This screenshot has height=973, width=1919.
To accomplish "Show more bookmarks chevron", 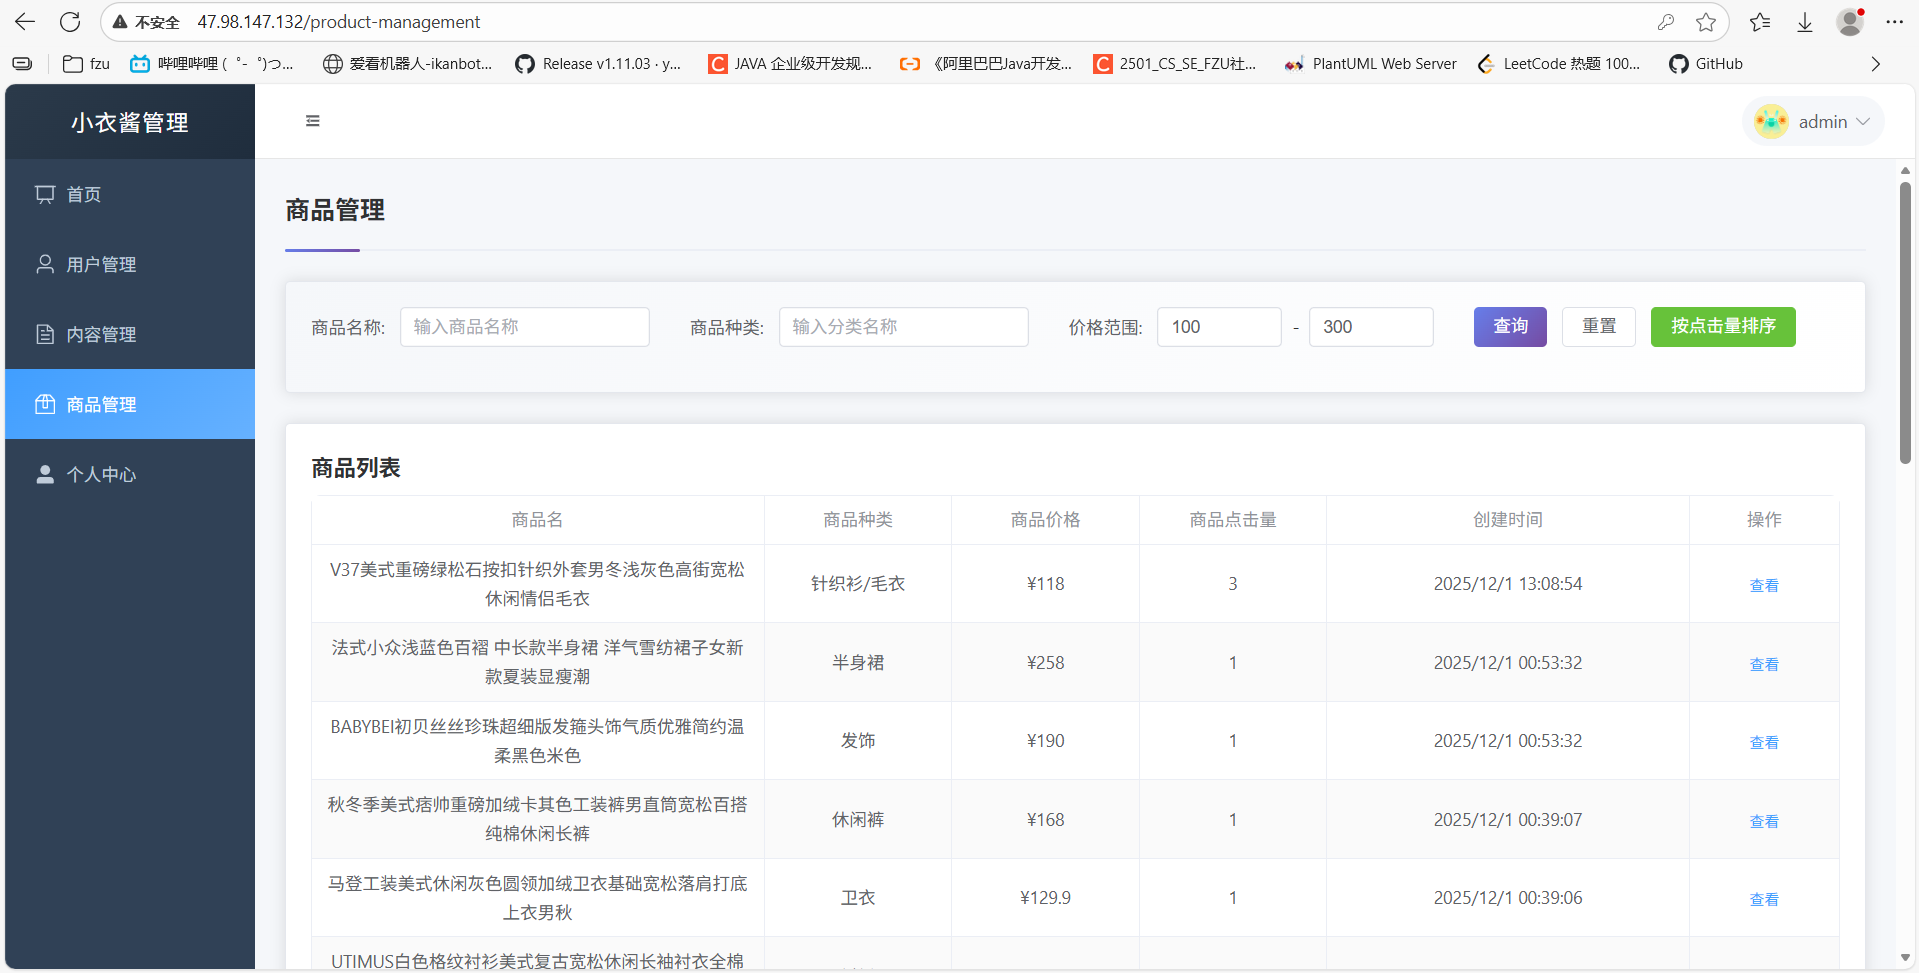I will coord(1876,64).
